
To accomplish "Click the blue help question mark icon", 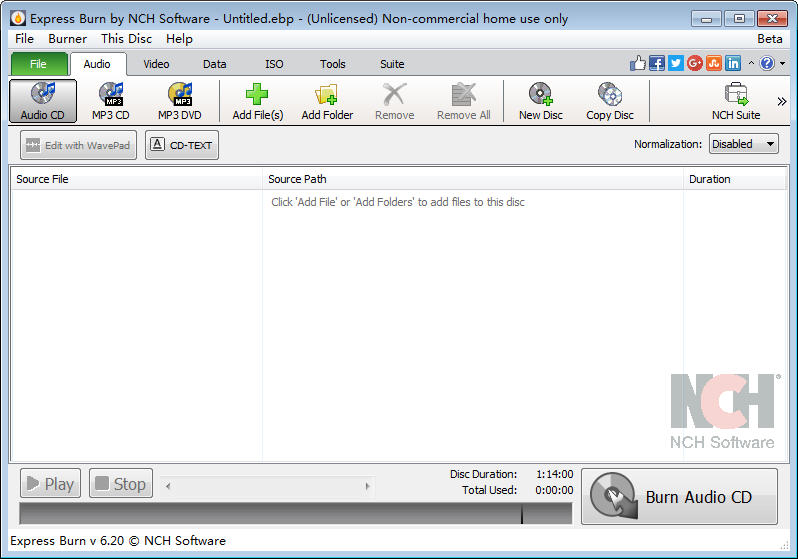I will click(767, 63).
